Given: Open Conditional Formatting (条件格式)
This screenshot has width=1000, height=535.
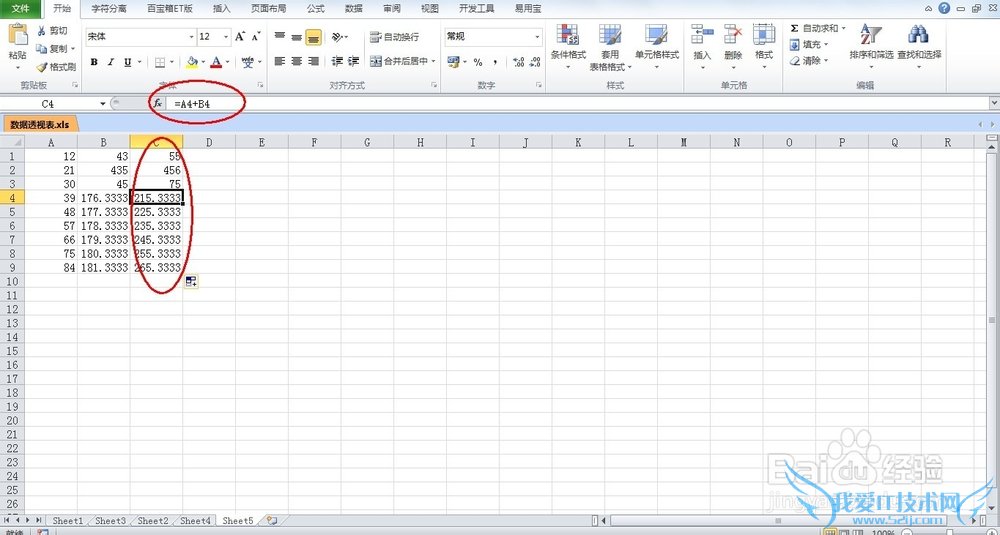Looking at the screenshot, I should (568, 47).
